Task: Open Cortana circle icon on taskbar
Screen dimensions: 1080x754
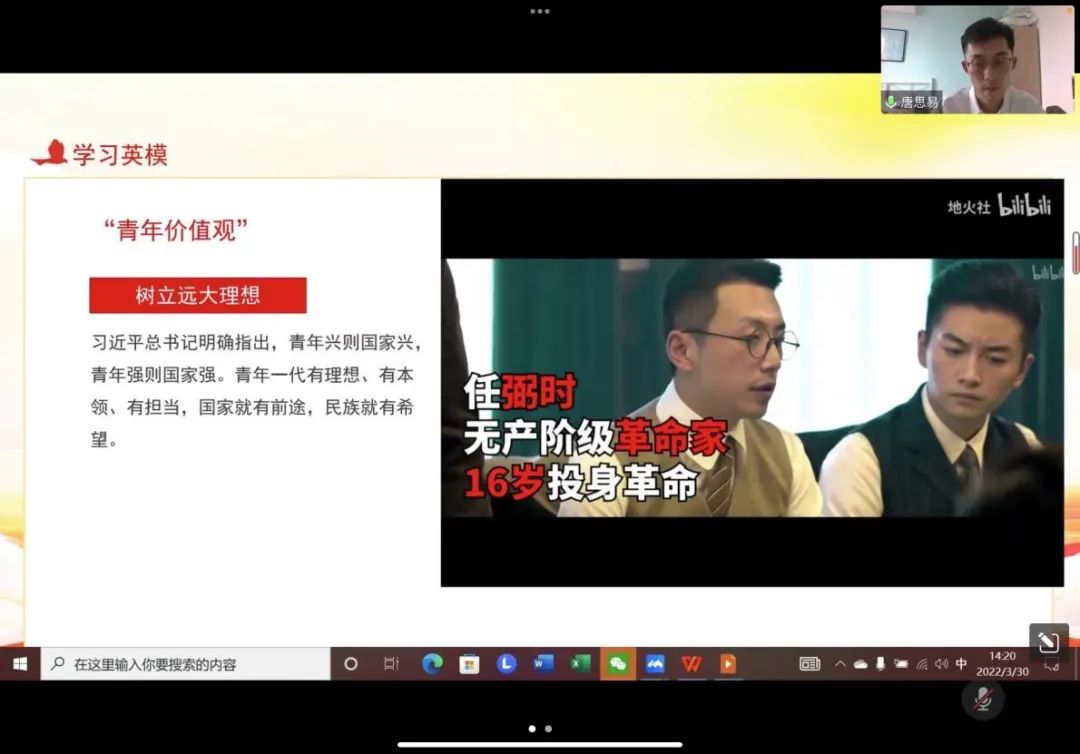Action: click(x=351, y=664)
